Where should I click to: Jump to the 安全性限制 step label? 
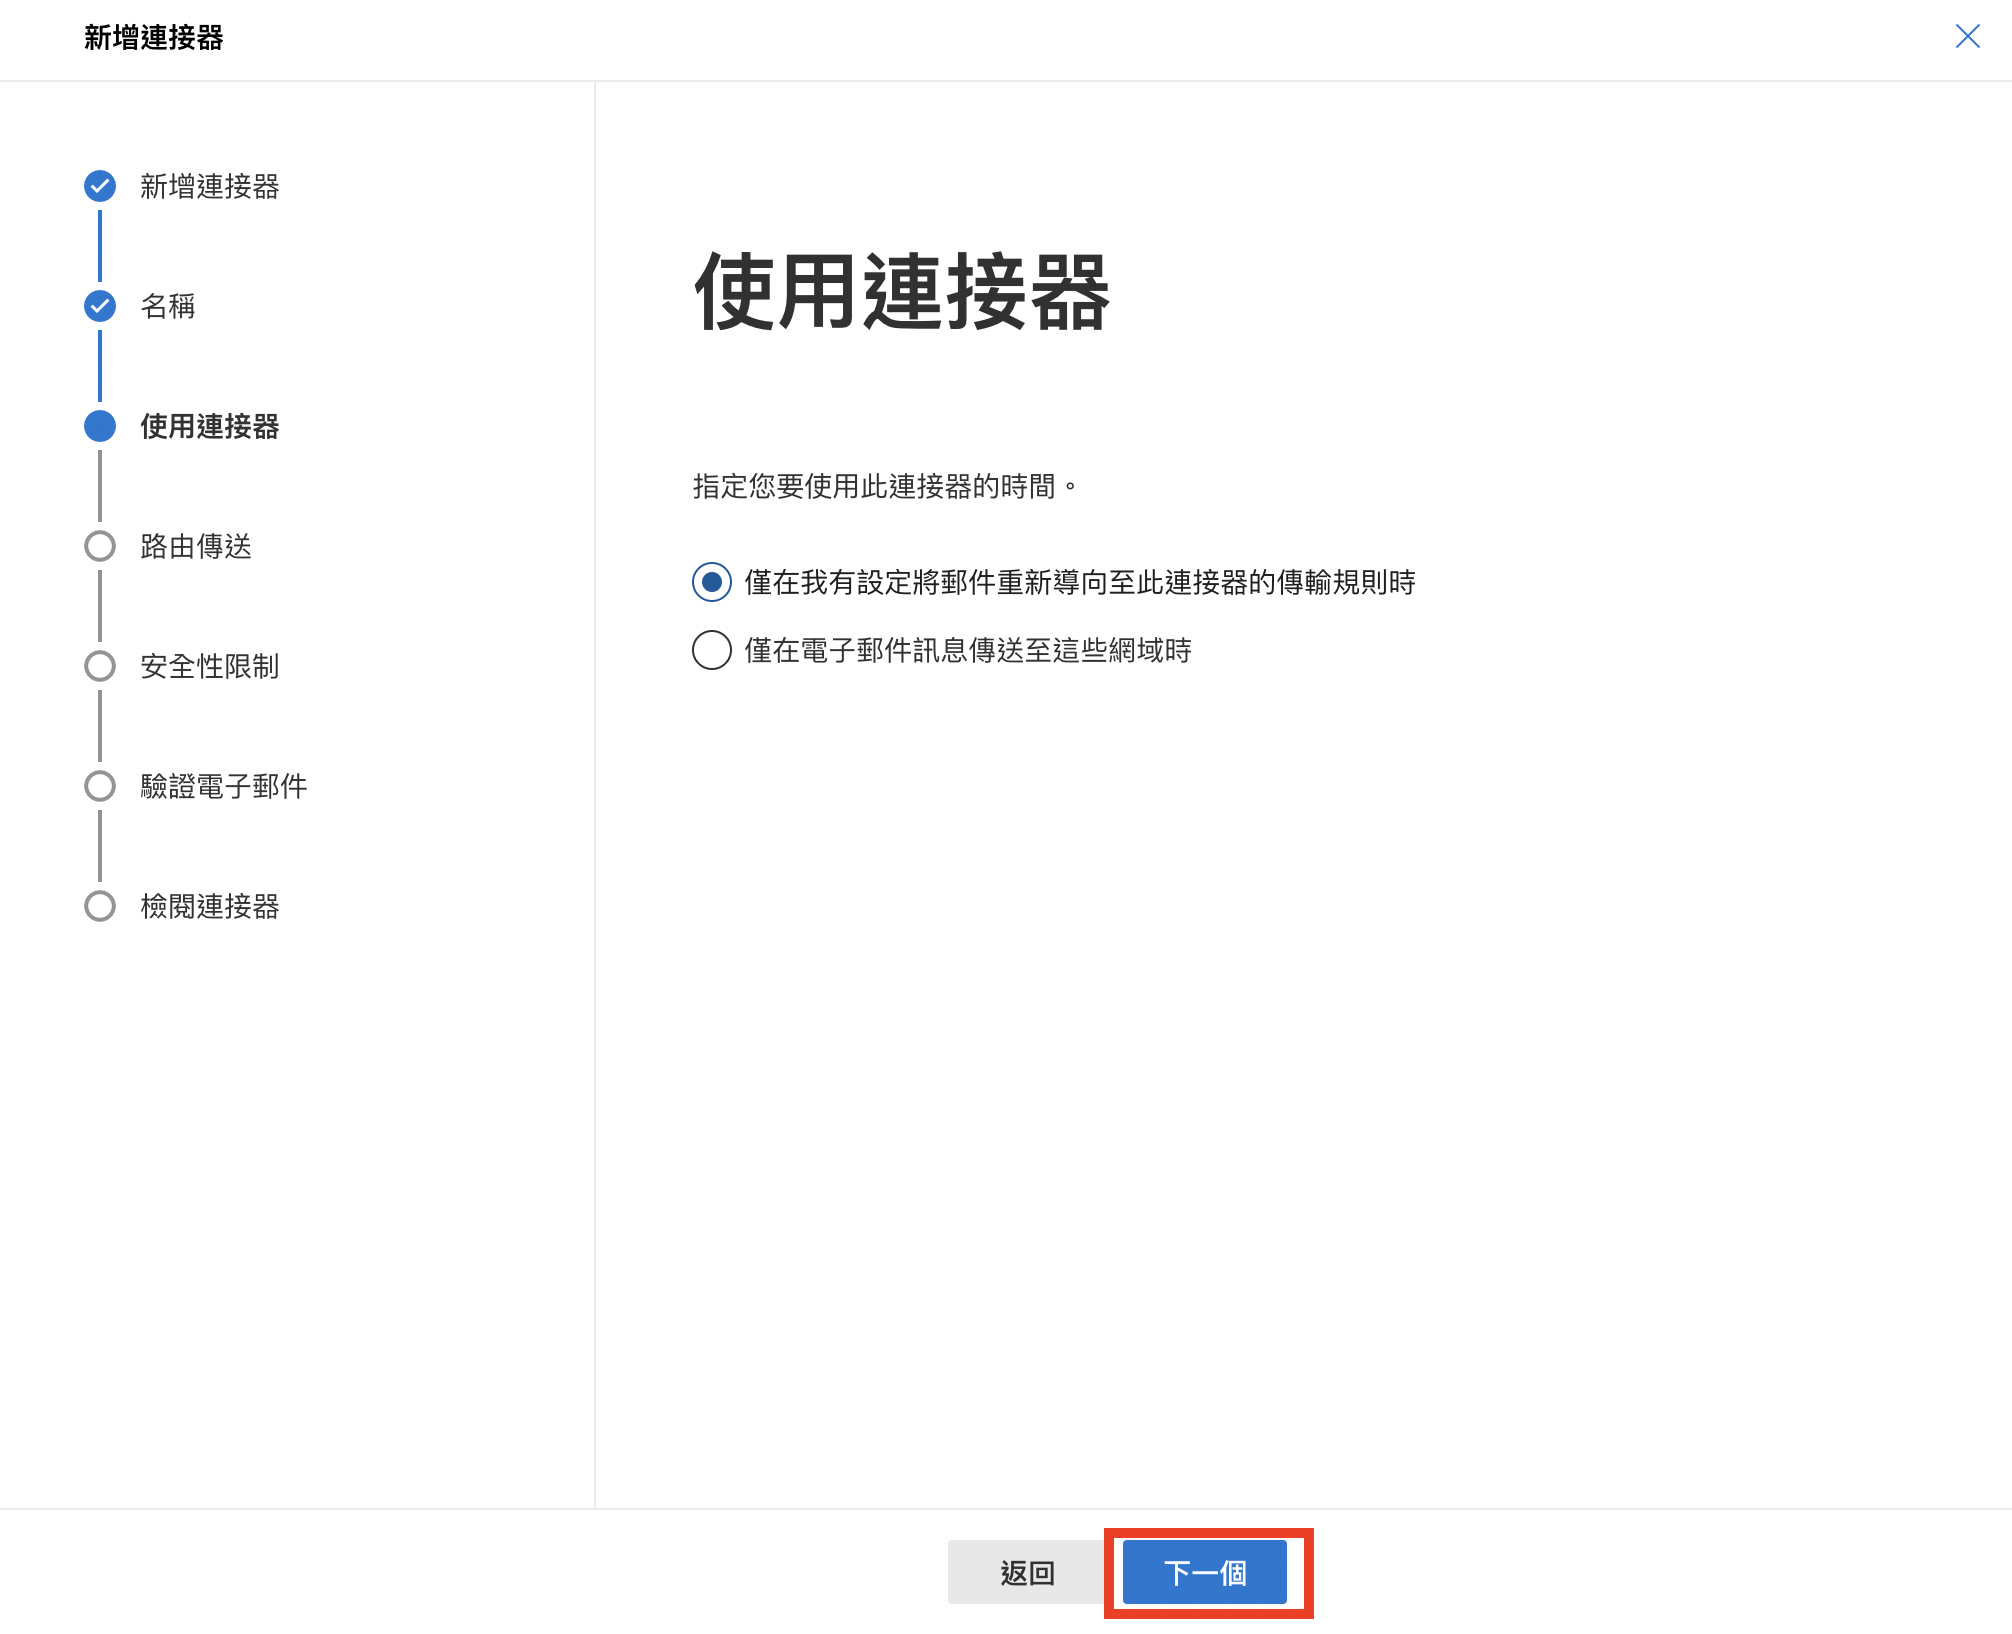tap(210, 666)
